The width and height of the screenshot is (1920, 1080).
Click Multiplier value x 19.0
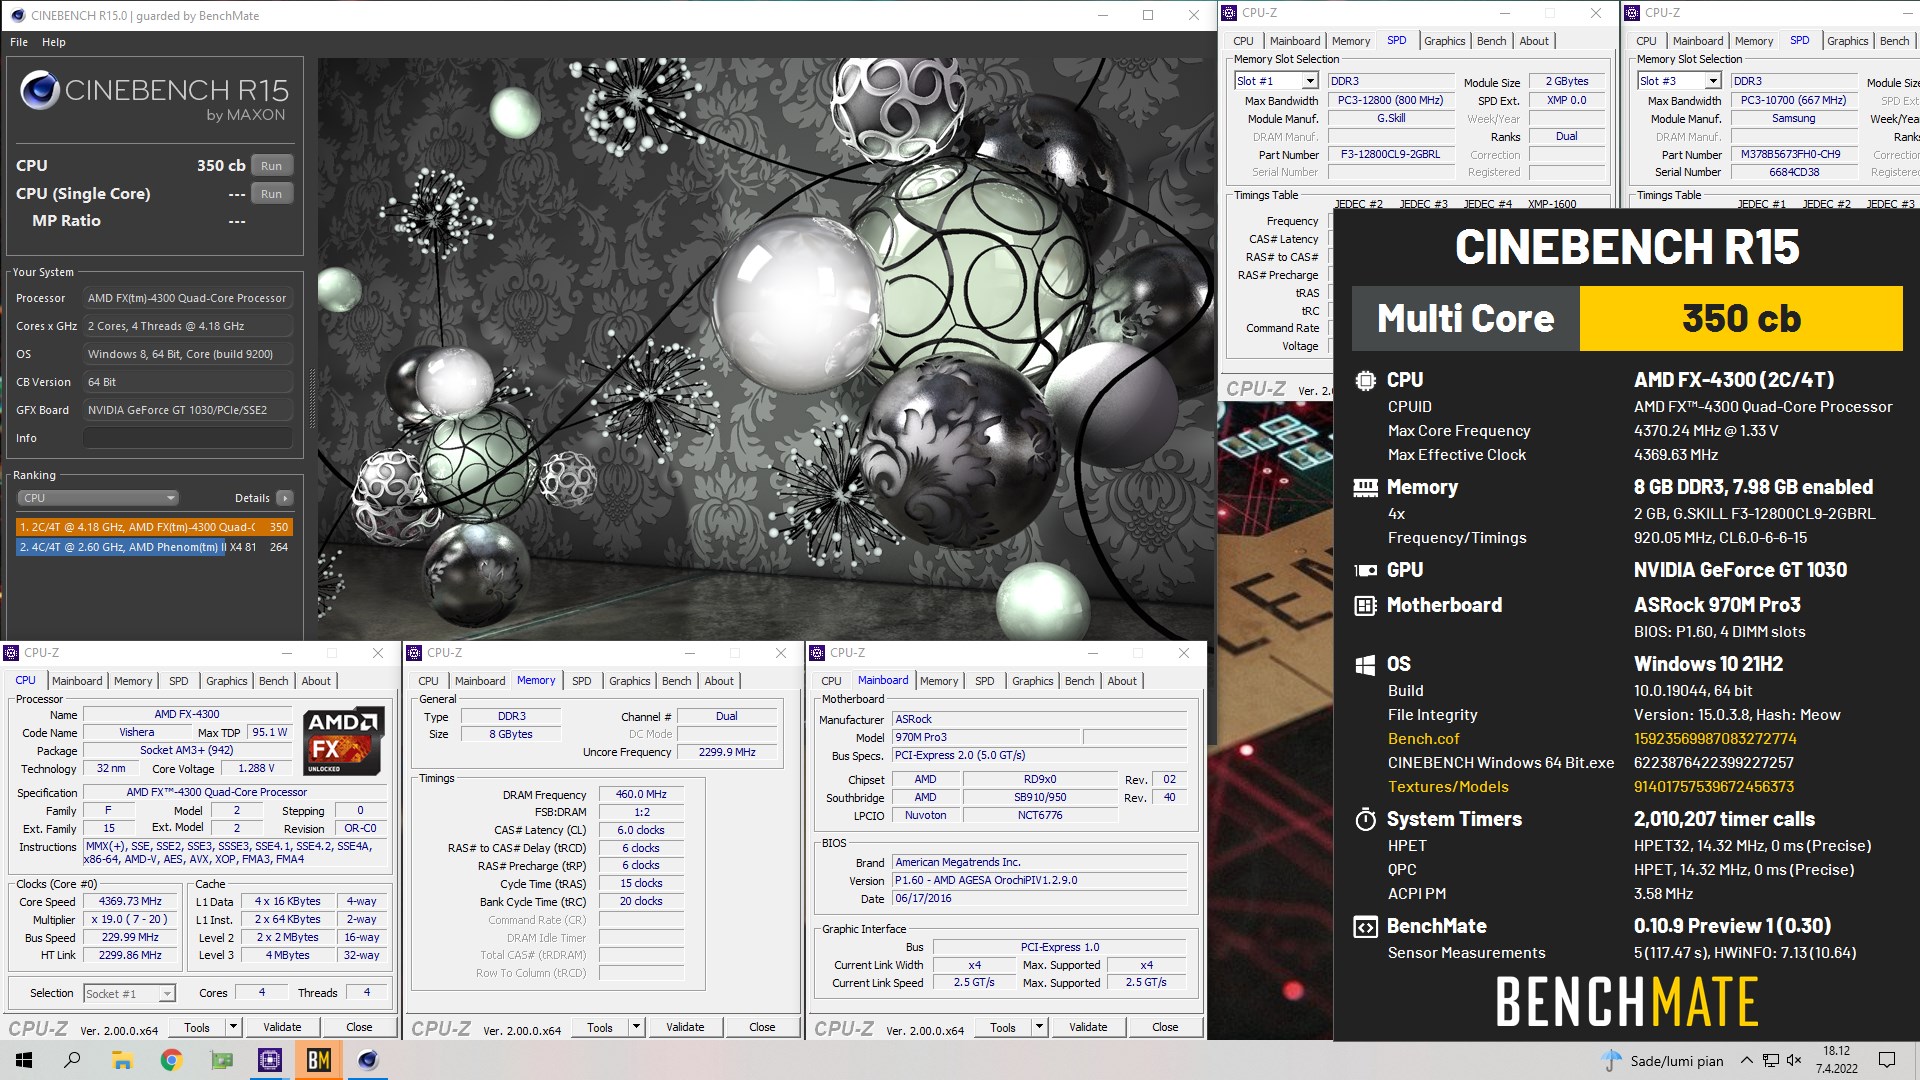[130, 920]
